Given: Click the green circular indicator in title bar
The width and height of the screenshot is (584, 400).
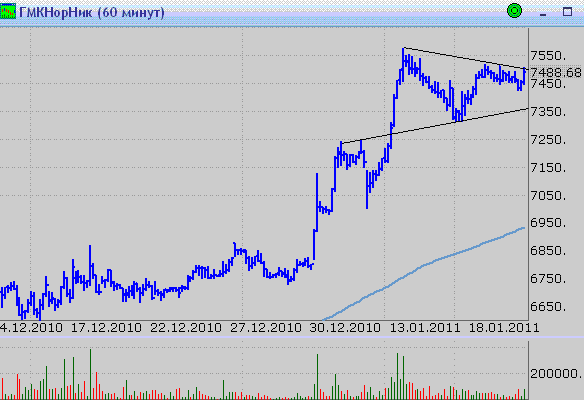Looking at the screenshot, I should (x=514, y=10).
